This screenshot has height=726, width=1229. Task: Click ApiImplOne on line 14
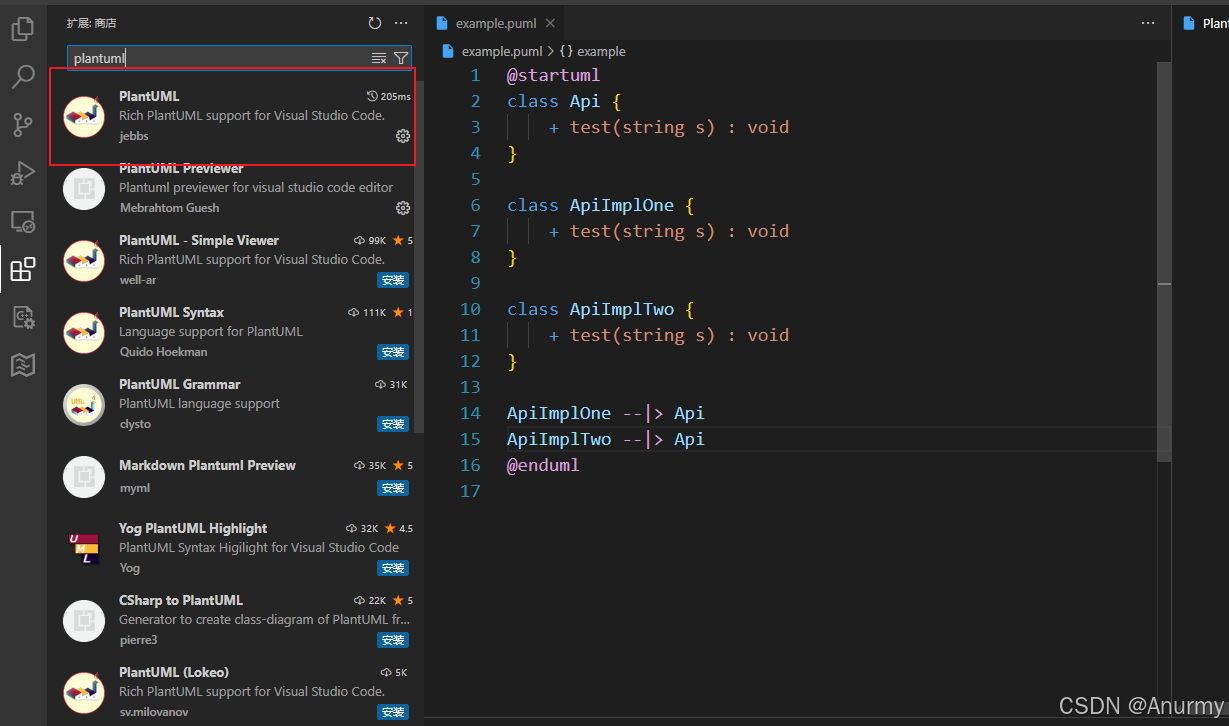click(559, 413)
